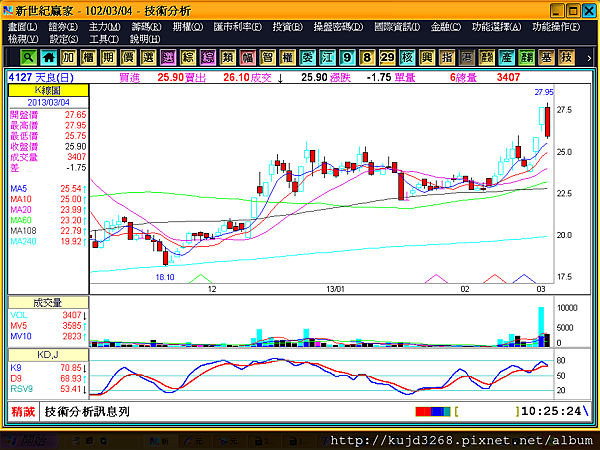Screen dimensions: 600x450
Task: Open the 金融(C) menu
Action: pyautogui.click(x=446, y=27)
